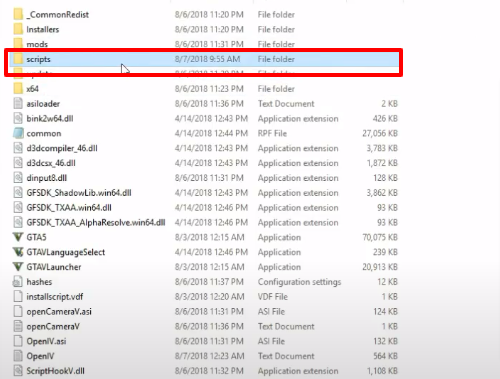This screenshot has height=379, width=500.
Task: Select the openCameraV text document name
Action: (x=53, y=326)
